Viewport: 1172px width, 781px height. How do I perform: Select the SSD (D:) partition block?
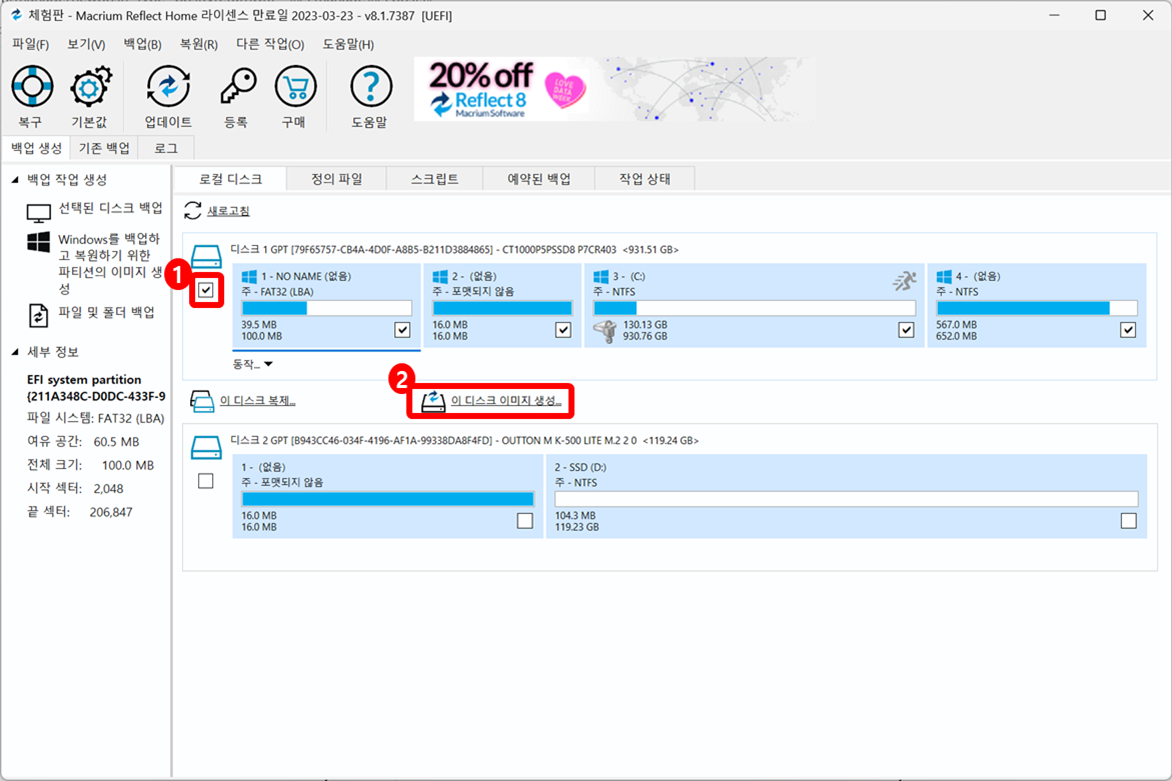point(846,496)
